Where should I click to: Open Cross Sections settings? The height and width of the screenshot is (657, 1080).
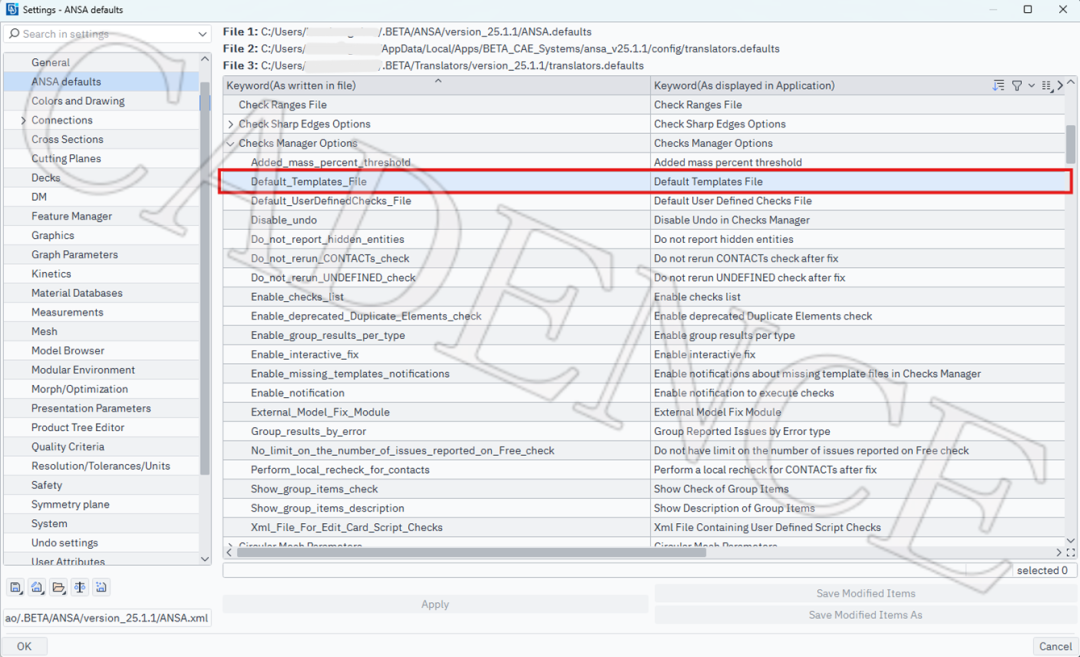101,139
